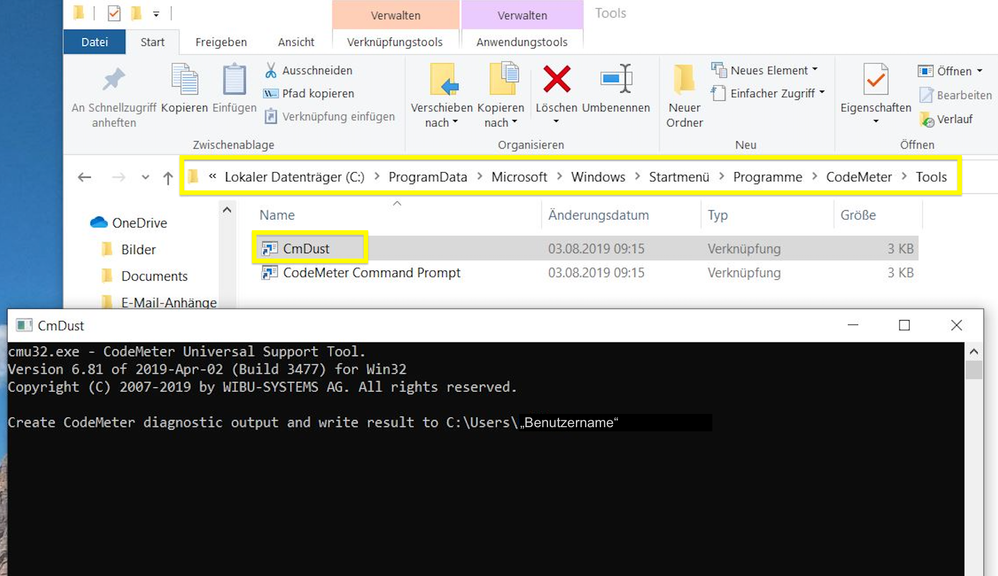This screenshot has width=998, height=576.
Task: Maximize the CmDust console window
Action: (904, 325)
